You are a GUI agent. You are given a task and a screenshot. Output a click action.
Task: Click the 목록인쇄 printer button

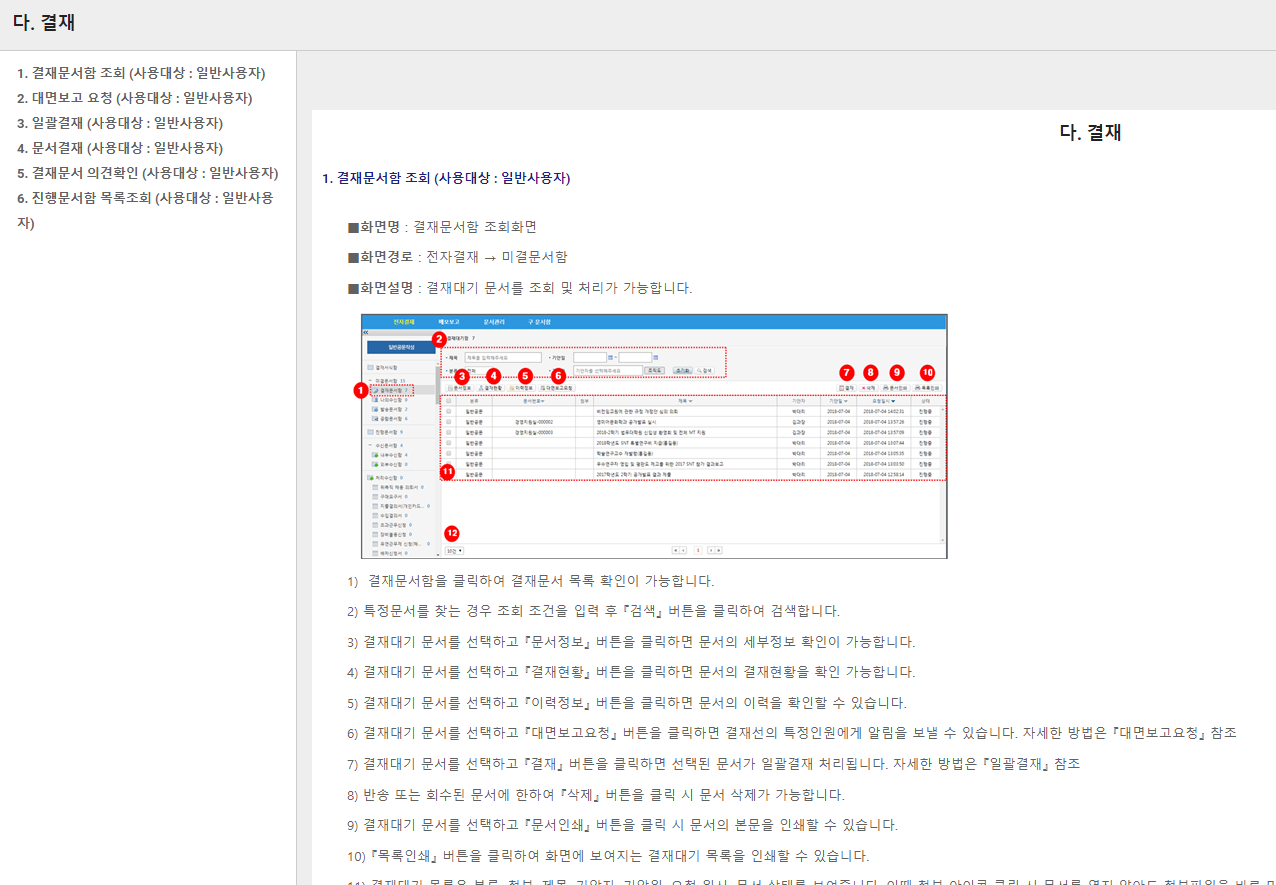(927, 387)
